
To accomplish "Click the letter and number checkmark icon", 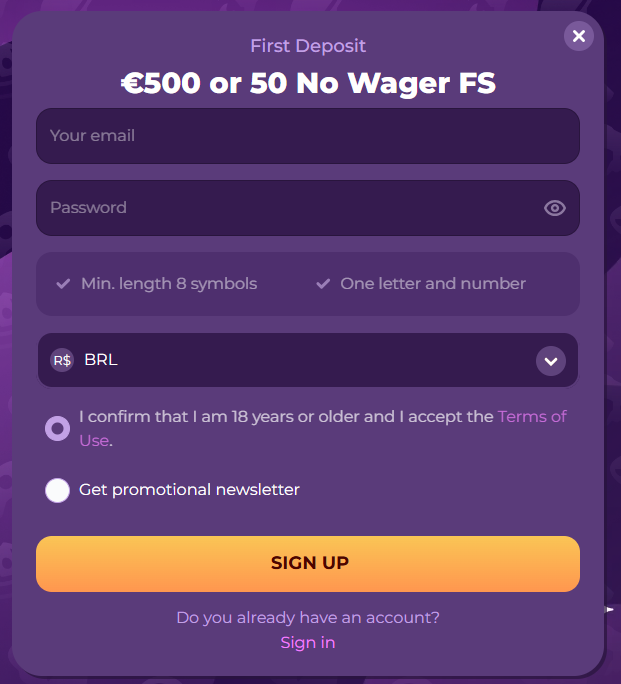I will click(x=323, y=284).
